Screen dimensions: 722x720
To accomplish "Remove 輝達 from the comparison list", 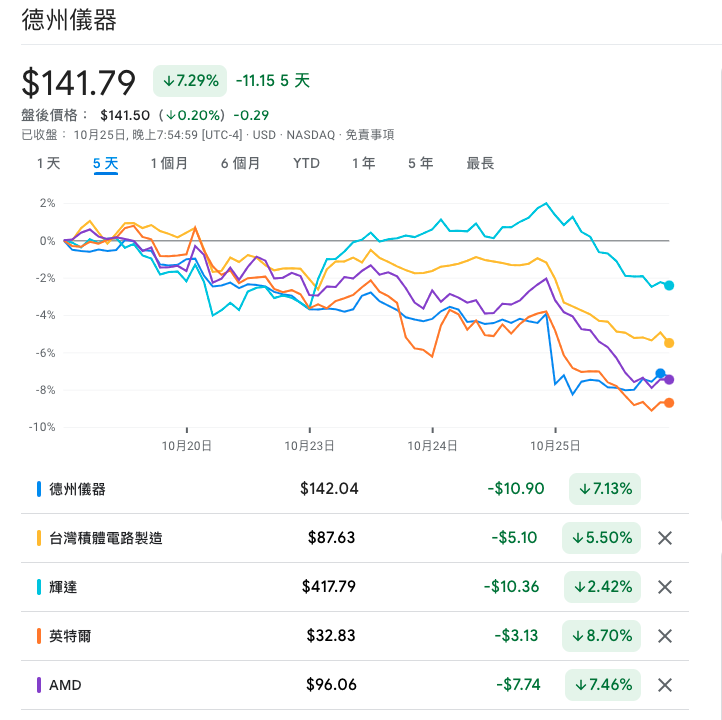I will click(664, 587).
